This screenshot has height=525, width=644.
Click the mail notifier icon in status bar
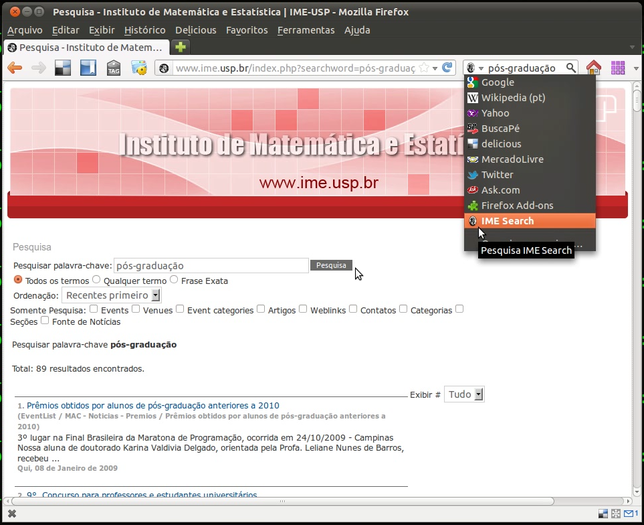[x=631, y=513]
